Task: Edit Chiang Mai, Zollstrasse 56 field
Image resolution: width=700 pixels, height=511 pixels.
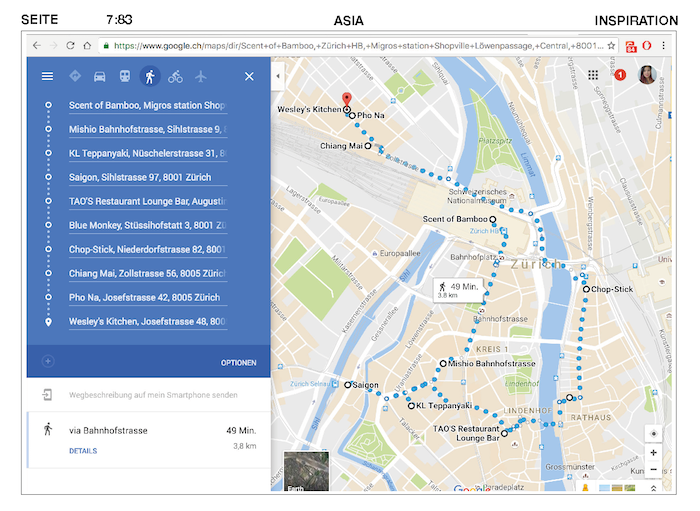Action: (148, 274)
